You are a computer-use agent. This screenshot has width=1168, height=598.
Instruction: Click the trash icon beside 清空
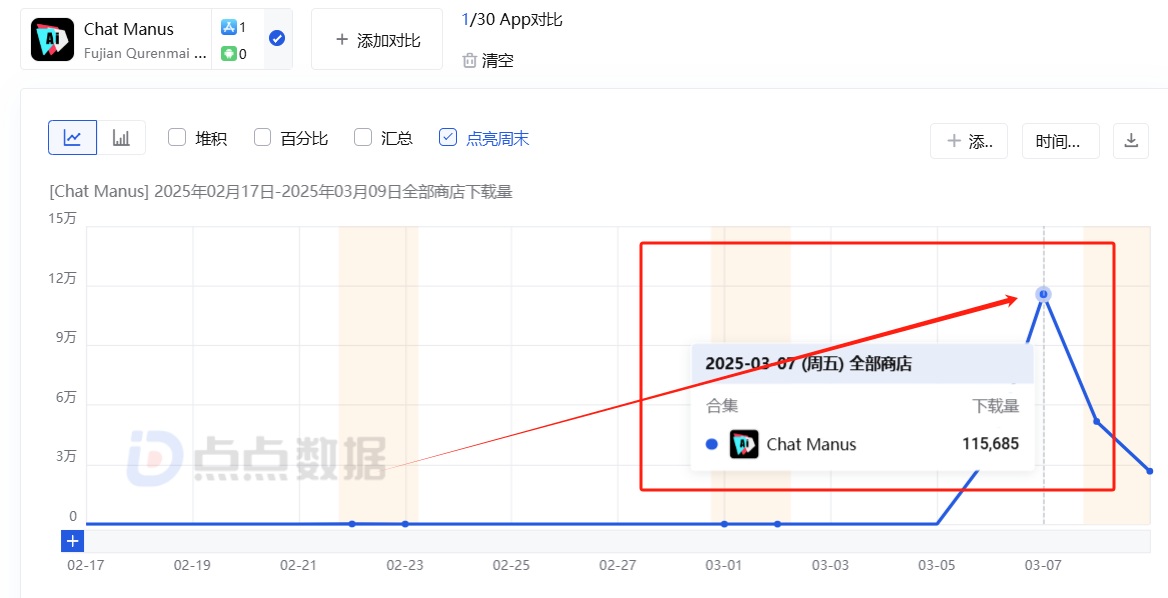tap(469, 61)
